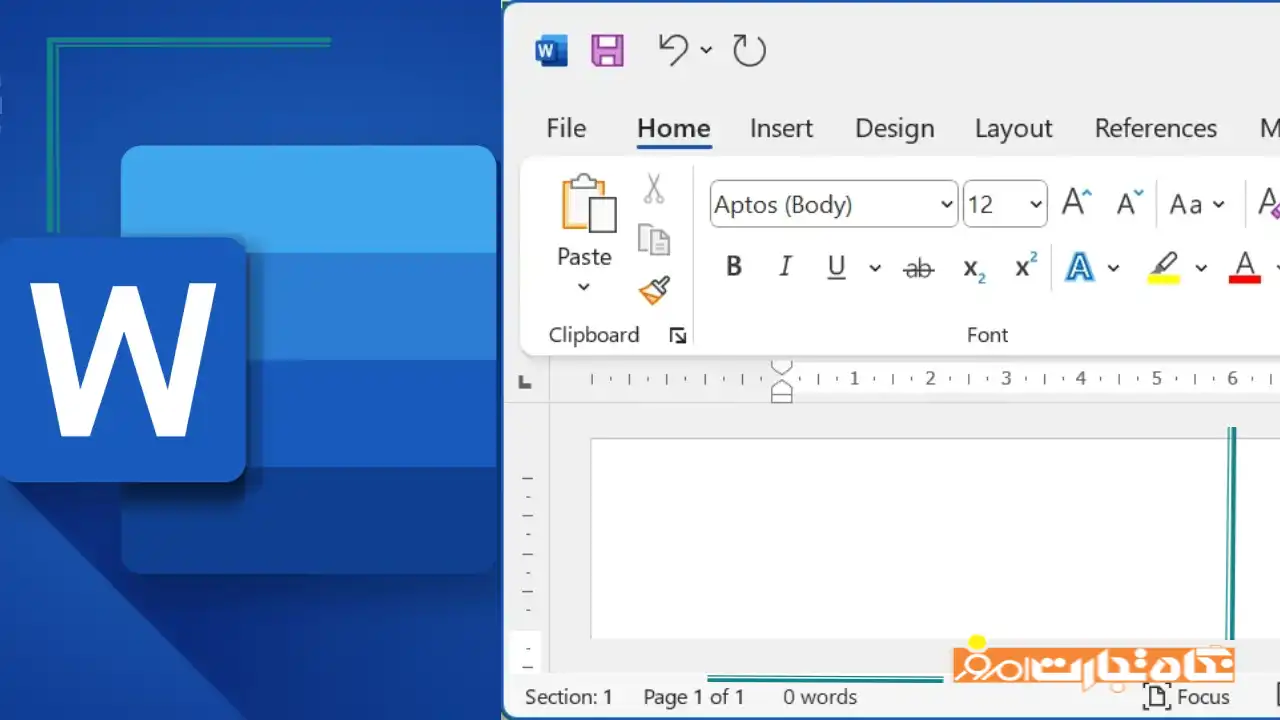This screenshot has height=720, width=1280.
Task: Click the Focus mode button
Action: [1186, 697]
